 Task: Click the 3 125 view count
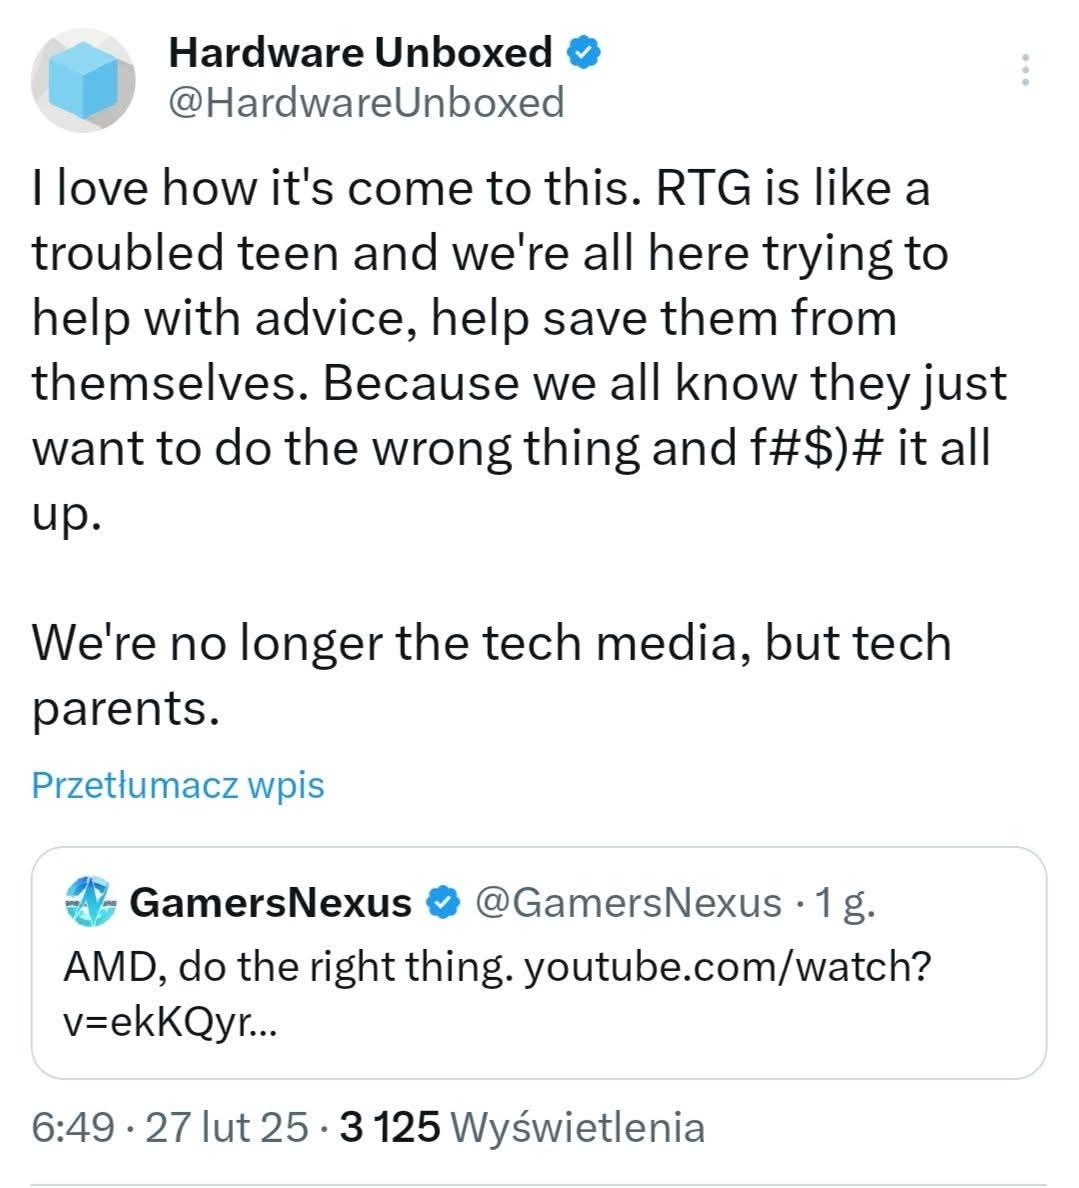(390, 1128)
